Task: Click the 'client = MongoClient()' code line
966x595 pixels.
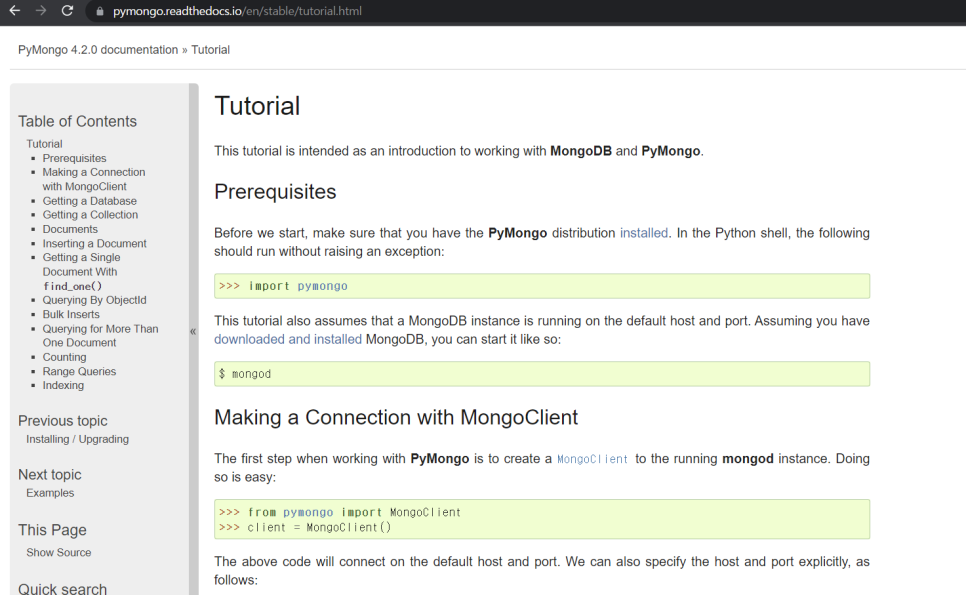Action: click(x=305, y=528)
